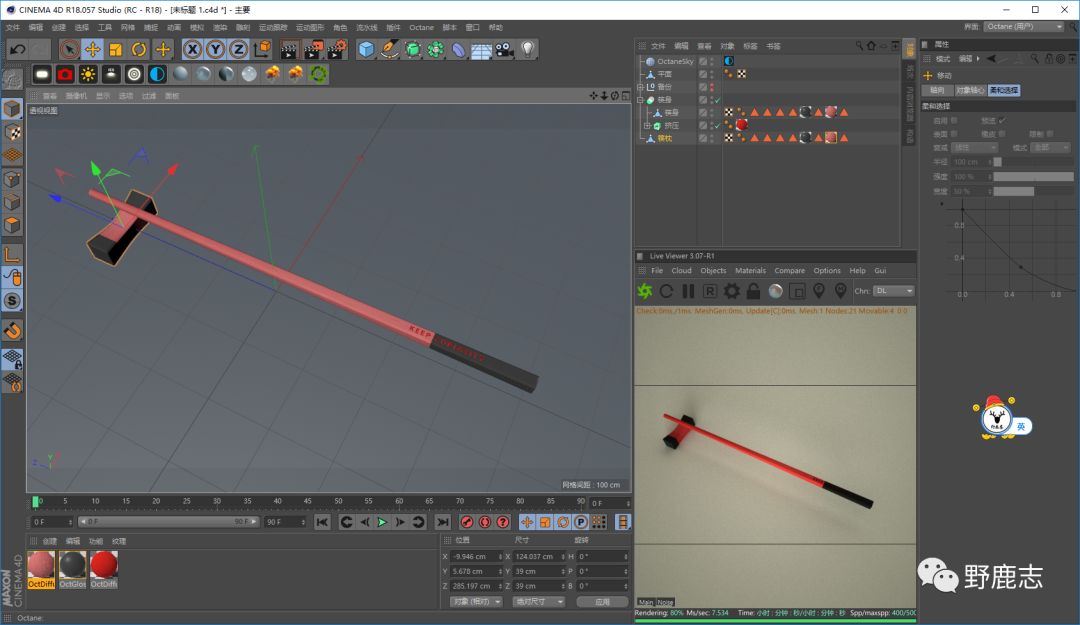The width and height of the screenshot is (1080, 625).
Task: Click the Octane logo to send scene
Action: click(x=645, y=291)
